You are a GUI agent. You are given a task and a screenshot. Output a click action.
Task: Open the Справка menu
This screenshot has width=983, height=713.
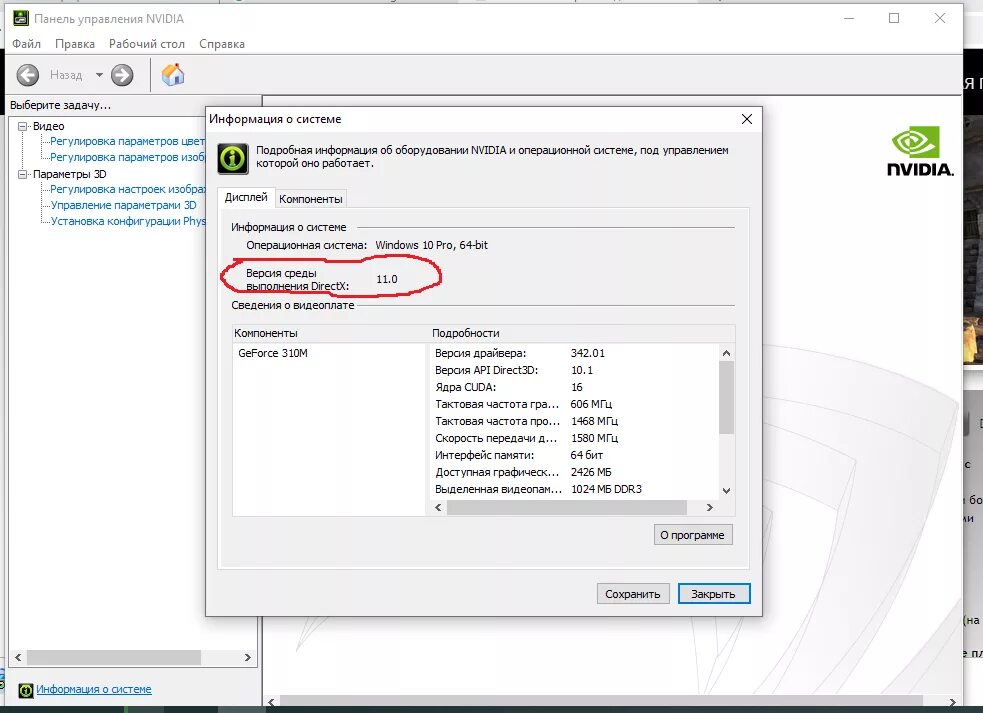222,44
